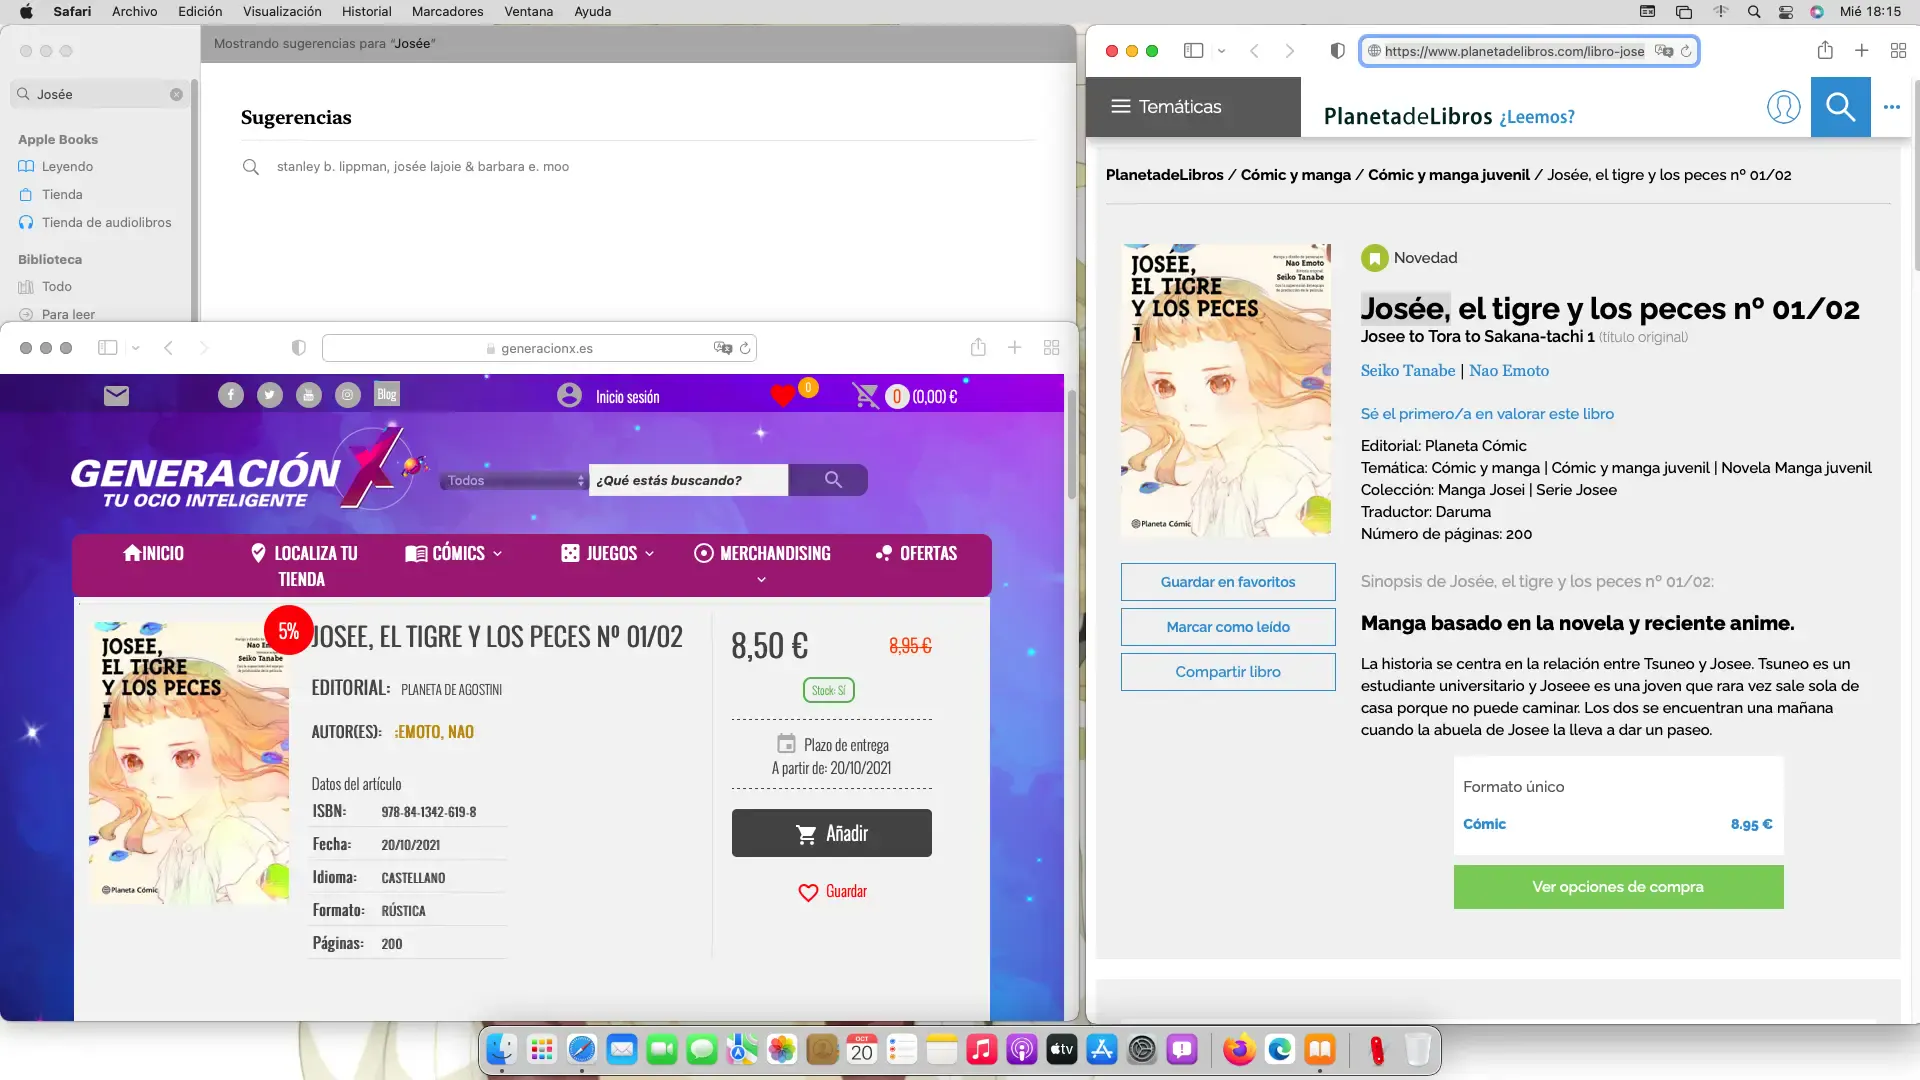Click the Facebook icon on GeneraciónX header
The image size is (1920, 1080).
231,395
